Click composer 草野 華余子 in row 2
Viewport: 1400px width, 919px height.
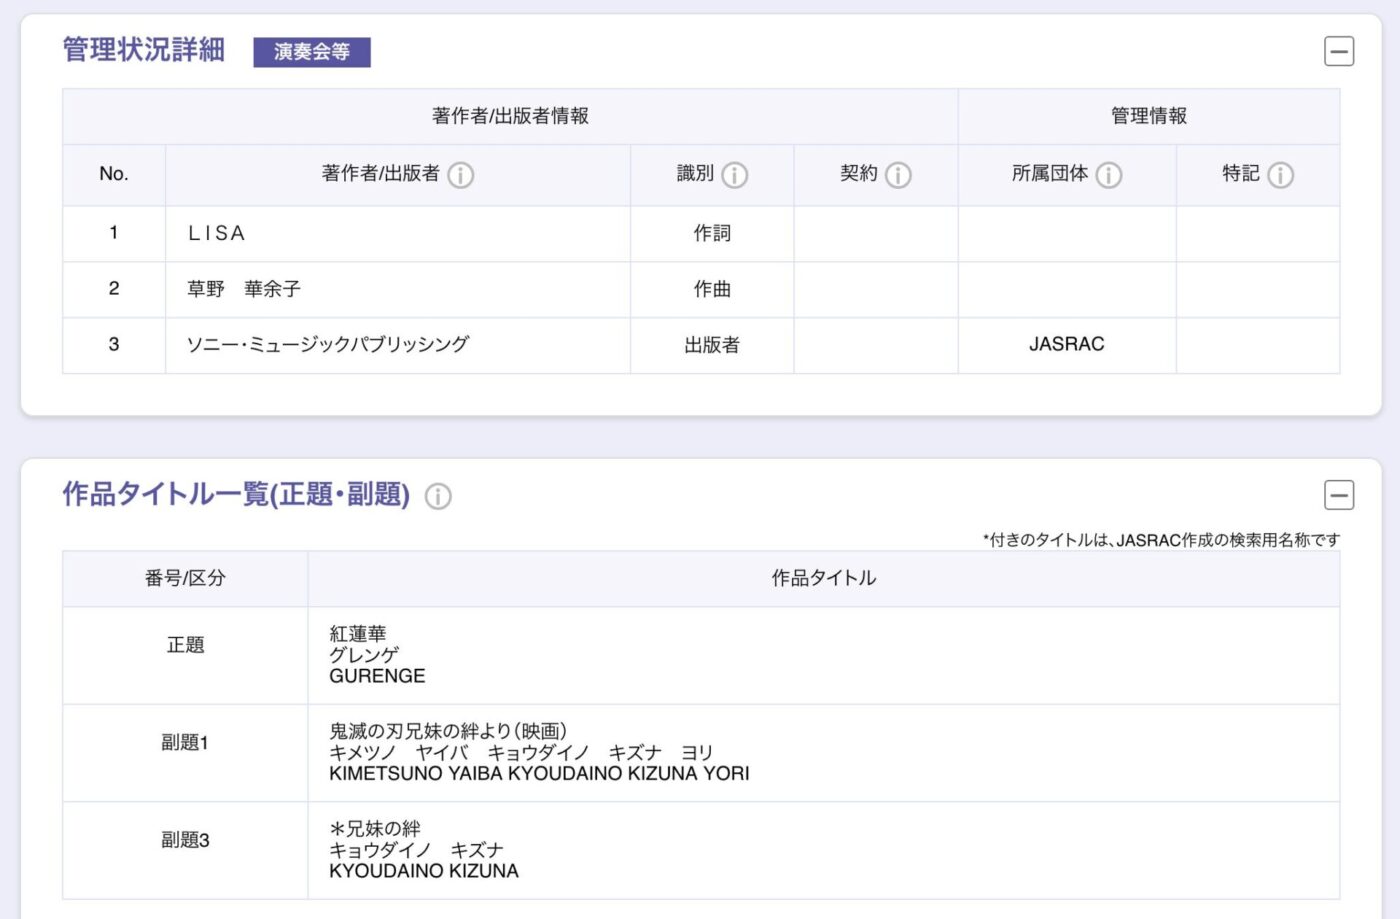click(x=244, y=289)
